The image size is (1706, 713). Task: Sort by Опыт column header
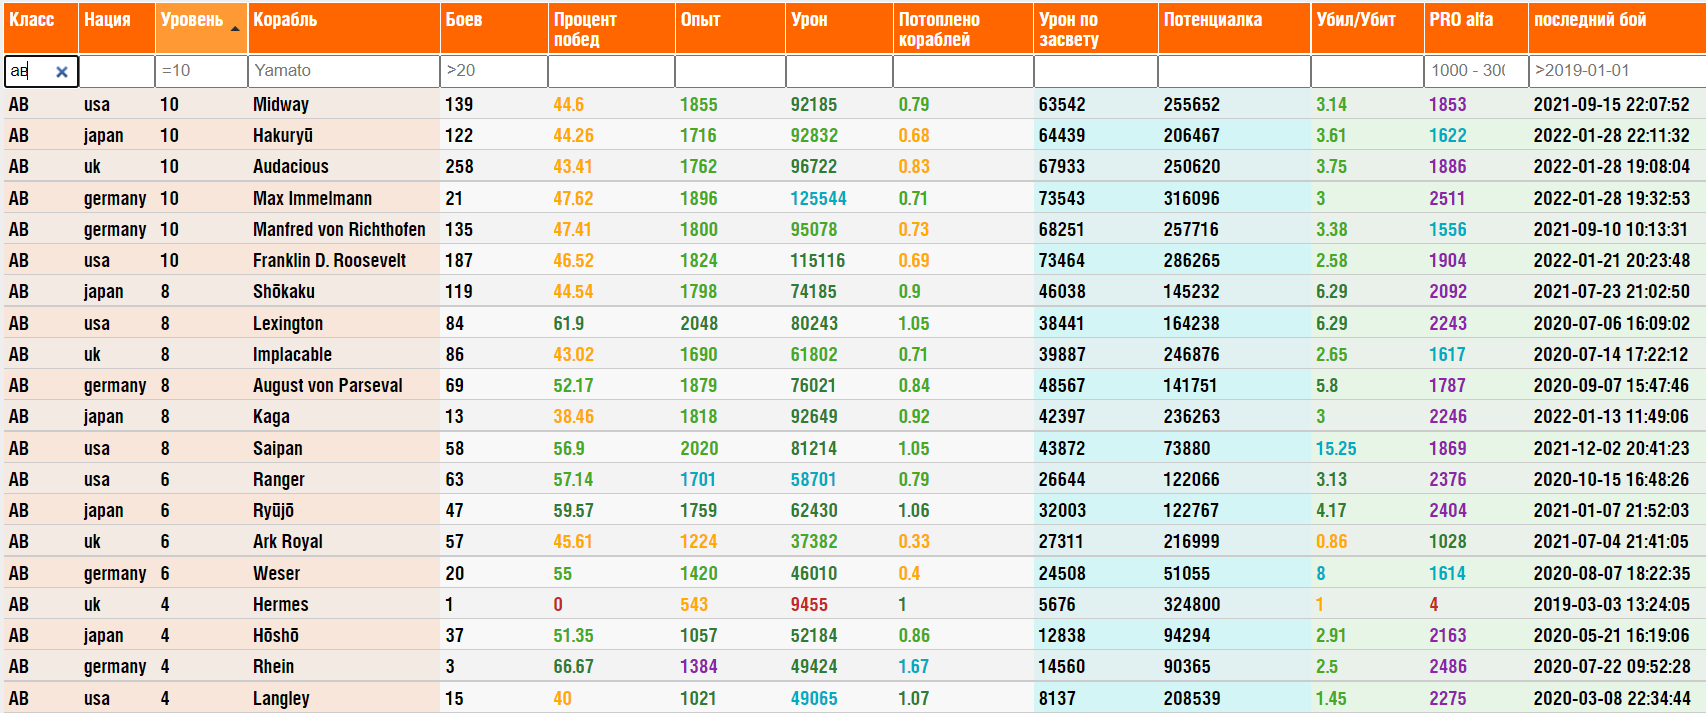point(700,20)
